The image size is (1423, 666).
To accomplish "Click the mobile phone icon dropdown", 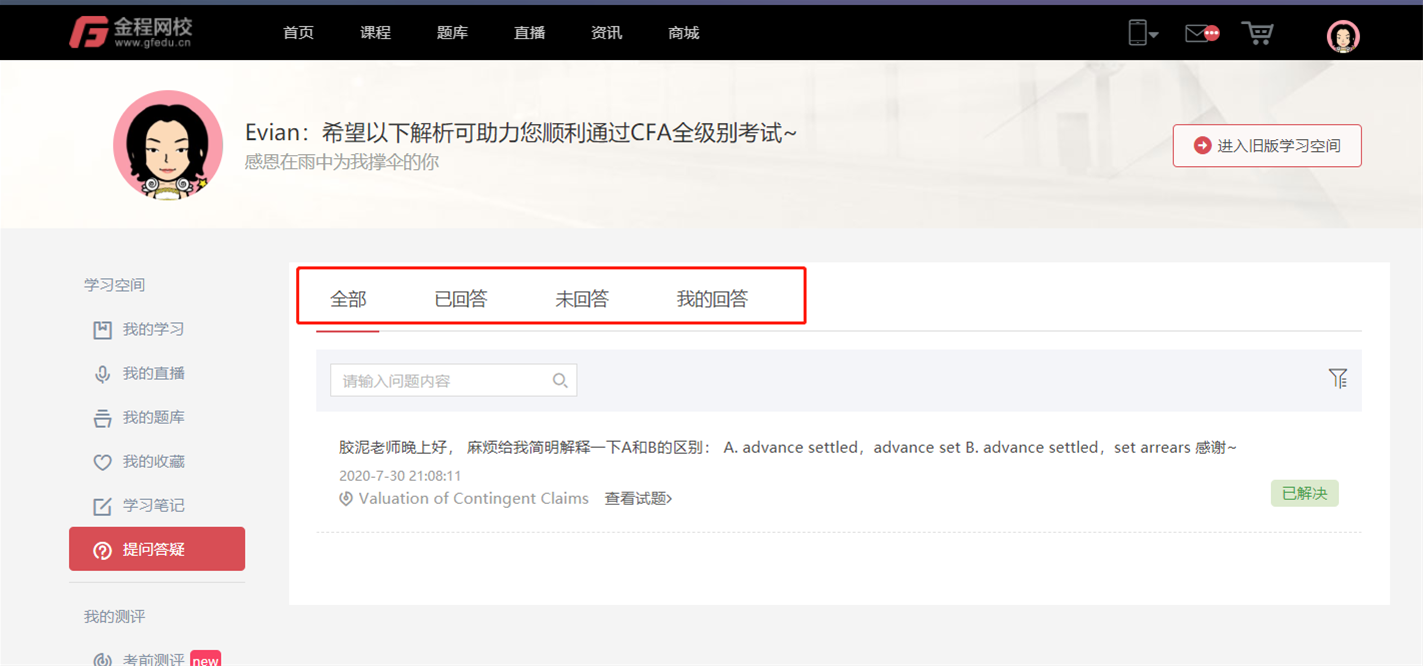I will 1142,33.
